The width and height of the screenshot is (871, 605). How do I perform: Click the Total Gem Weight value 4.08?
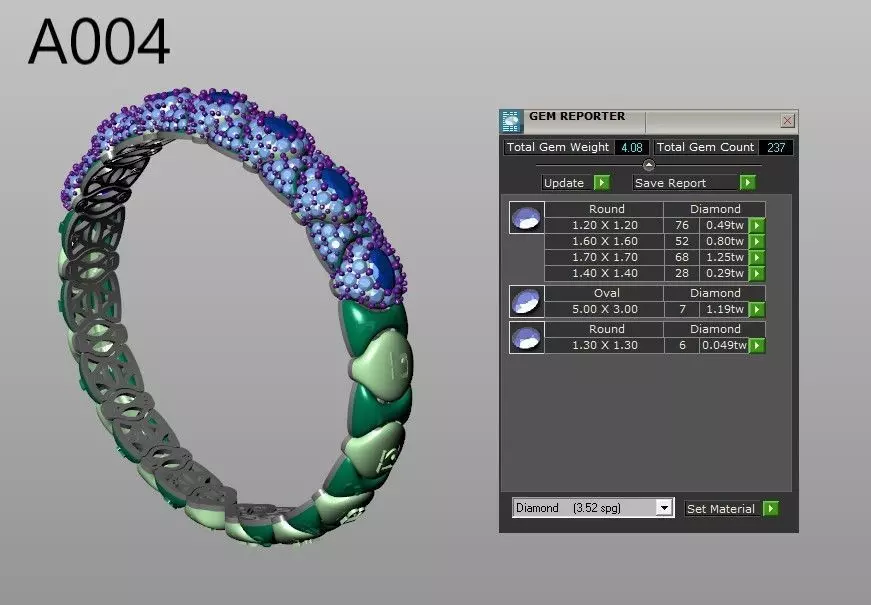tap(632, 147)
